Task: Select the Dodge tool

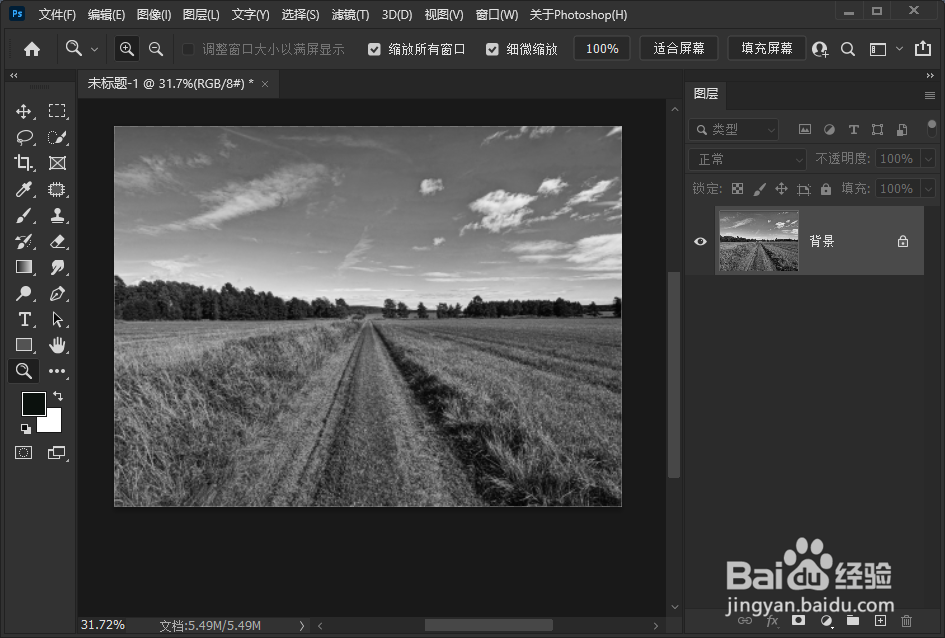Action: tap(24, 293)
